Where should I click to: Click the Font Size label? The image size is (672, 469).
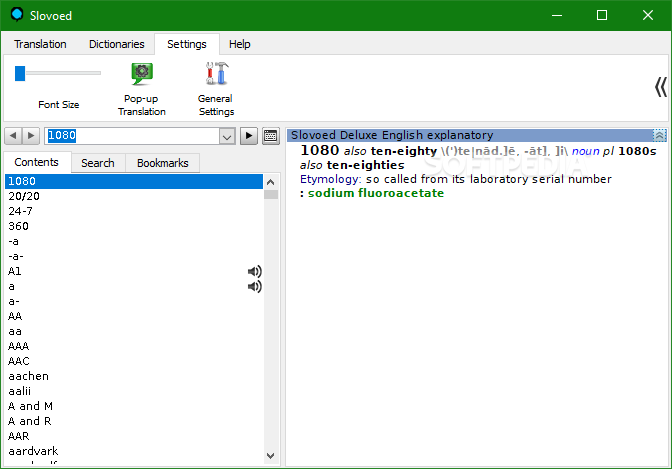59,105
